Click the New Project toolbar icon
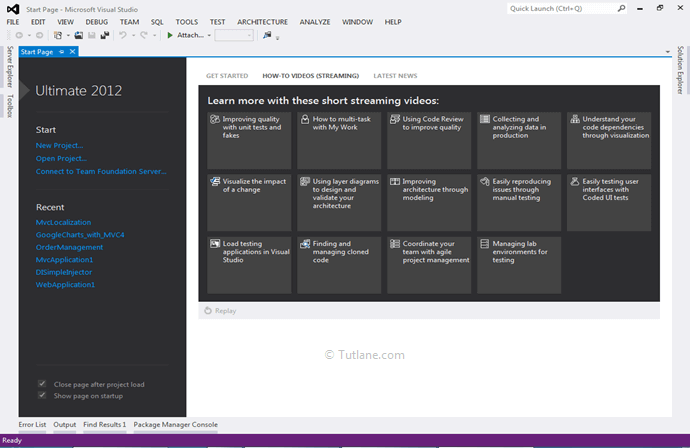The image size is (690, 448). point(58,35)
